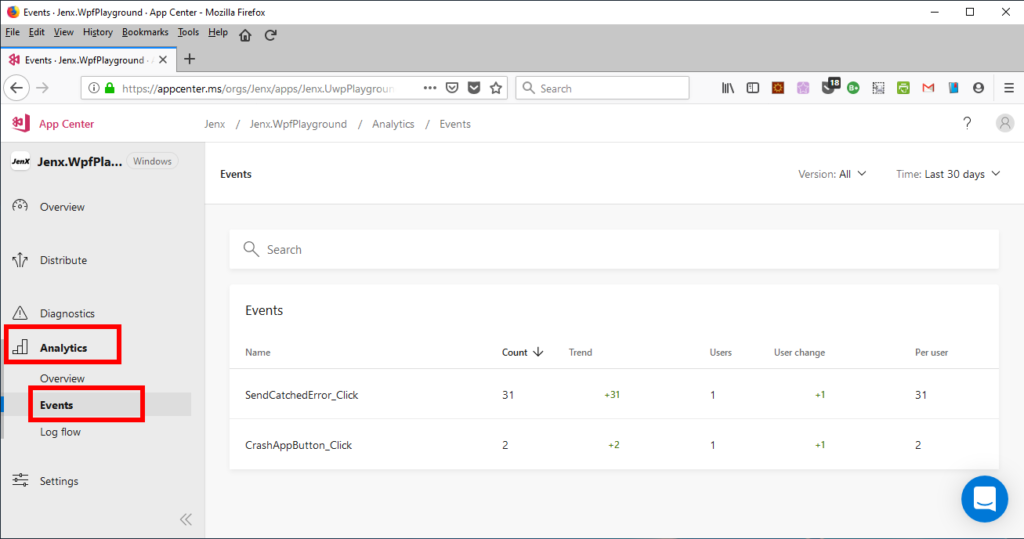Click the User change column header

coord(799,352)
